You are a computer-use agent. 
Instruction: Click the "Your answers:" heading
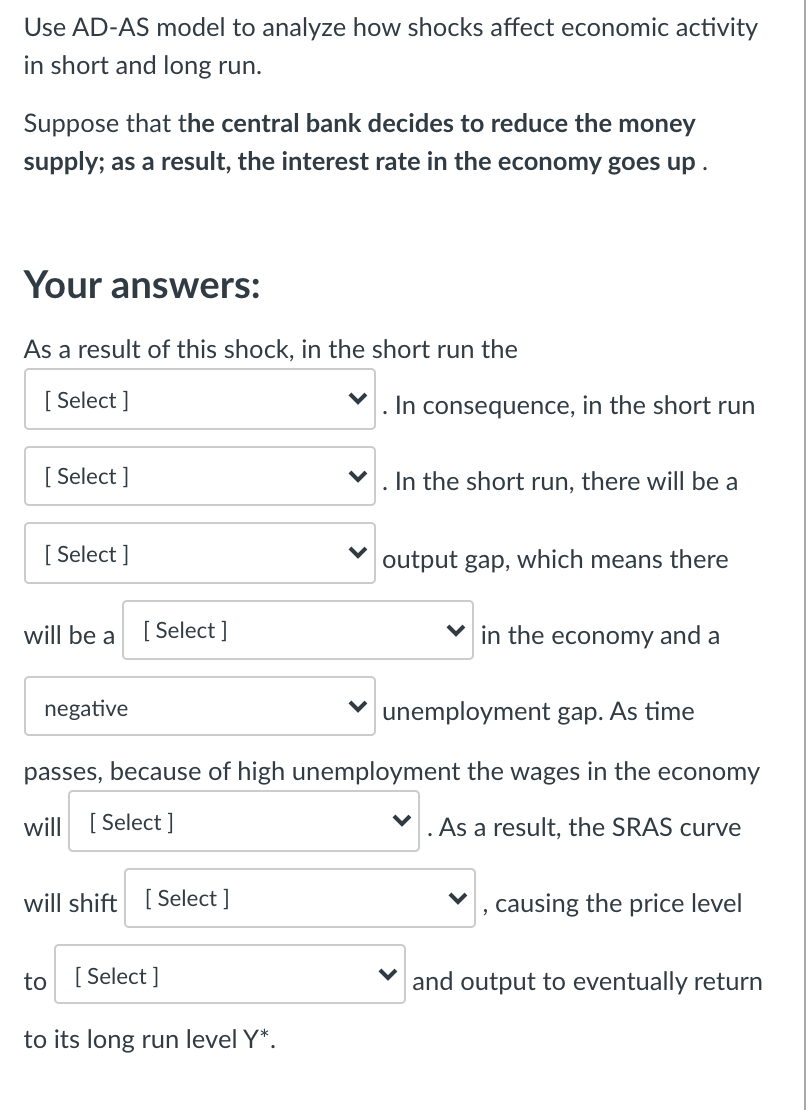pos(142,285)
